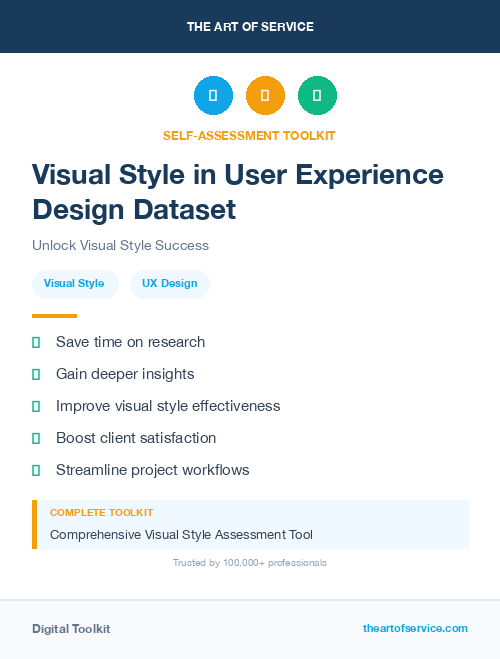Screen dimensions: 500x659
Task: Click bullet icon beside Save time on research
Action: coord(36,343)
